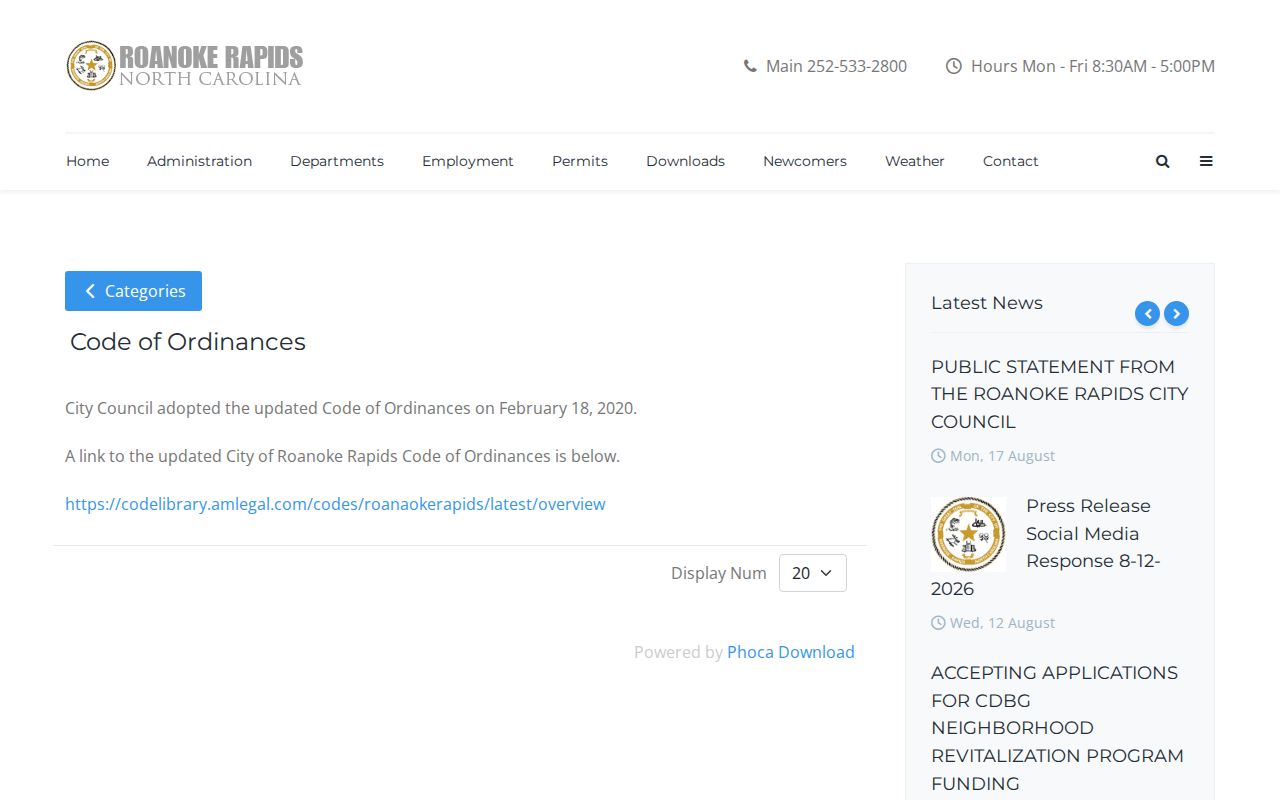Click the Wed, 12 August date
Viewport: 1280px width, 800px height.
(x=1002, y=623)
